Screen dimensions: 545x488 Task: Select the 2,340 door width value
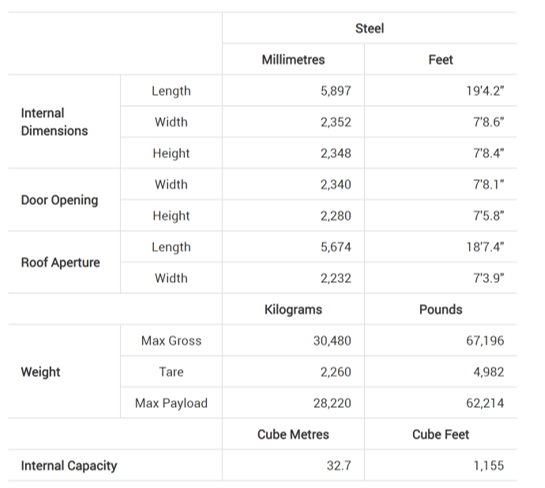(x=336, y=185)
